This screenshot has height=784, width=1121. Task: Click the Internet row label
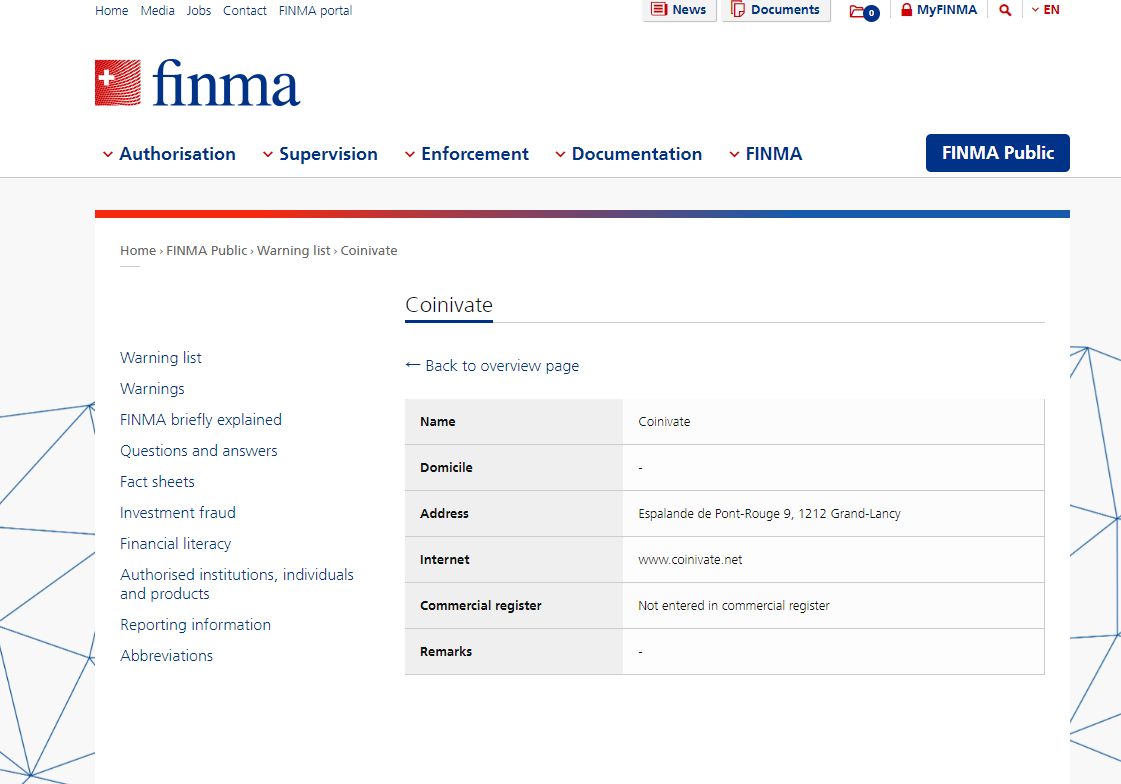pyautogui.click(x=445, y=560)
